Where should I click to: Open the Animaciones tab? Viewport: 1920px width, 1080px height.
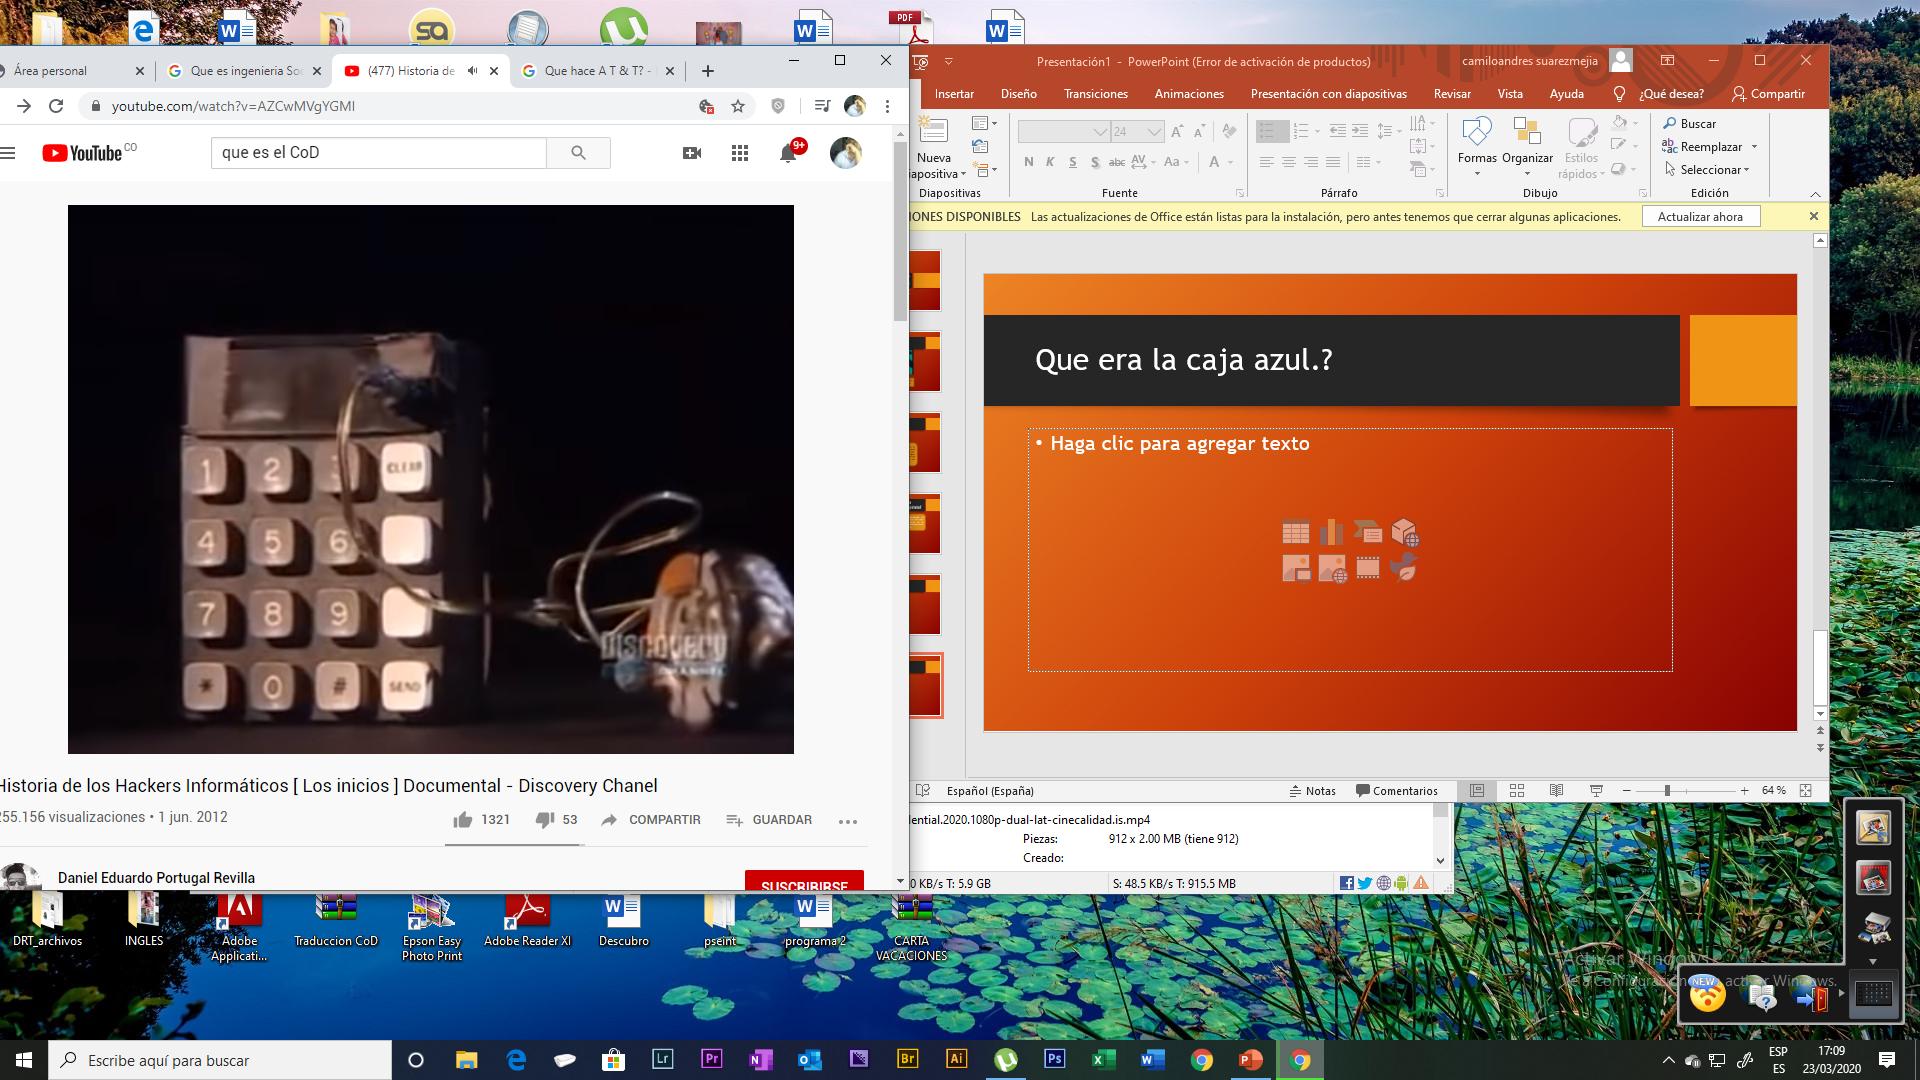click(x=1189, y=94)
